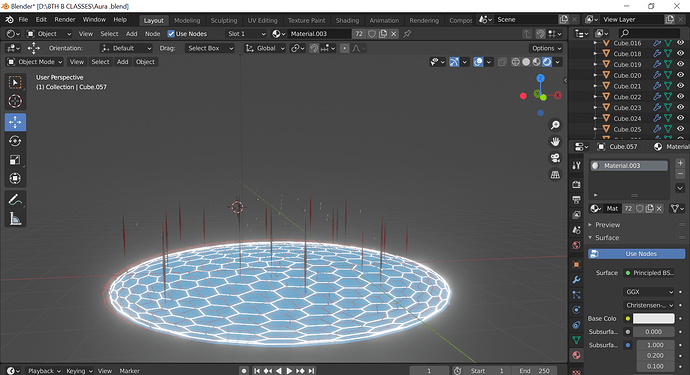Click the outliner search field

(x=649, y=33)
